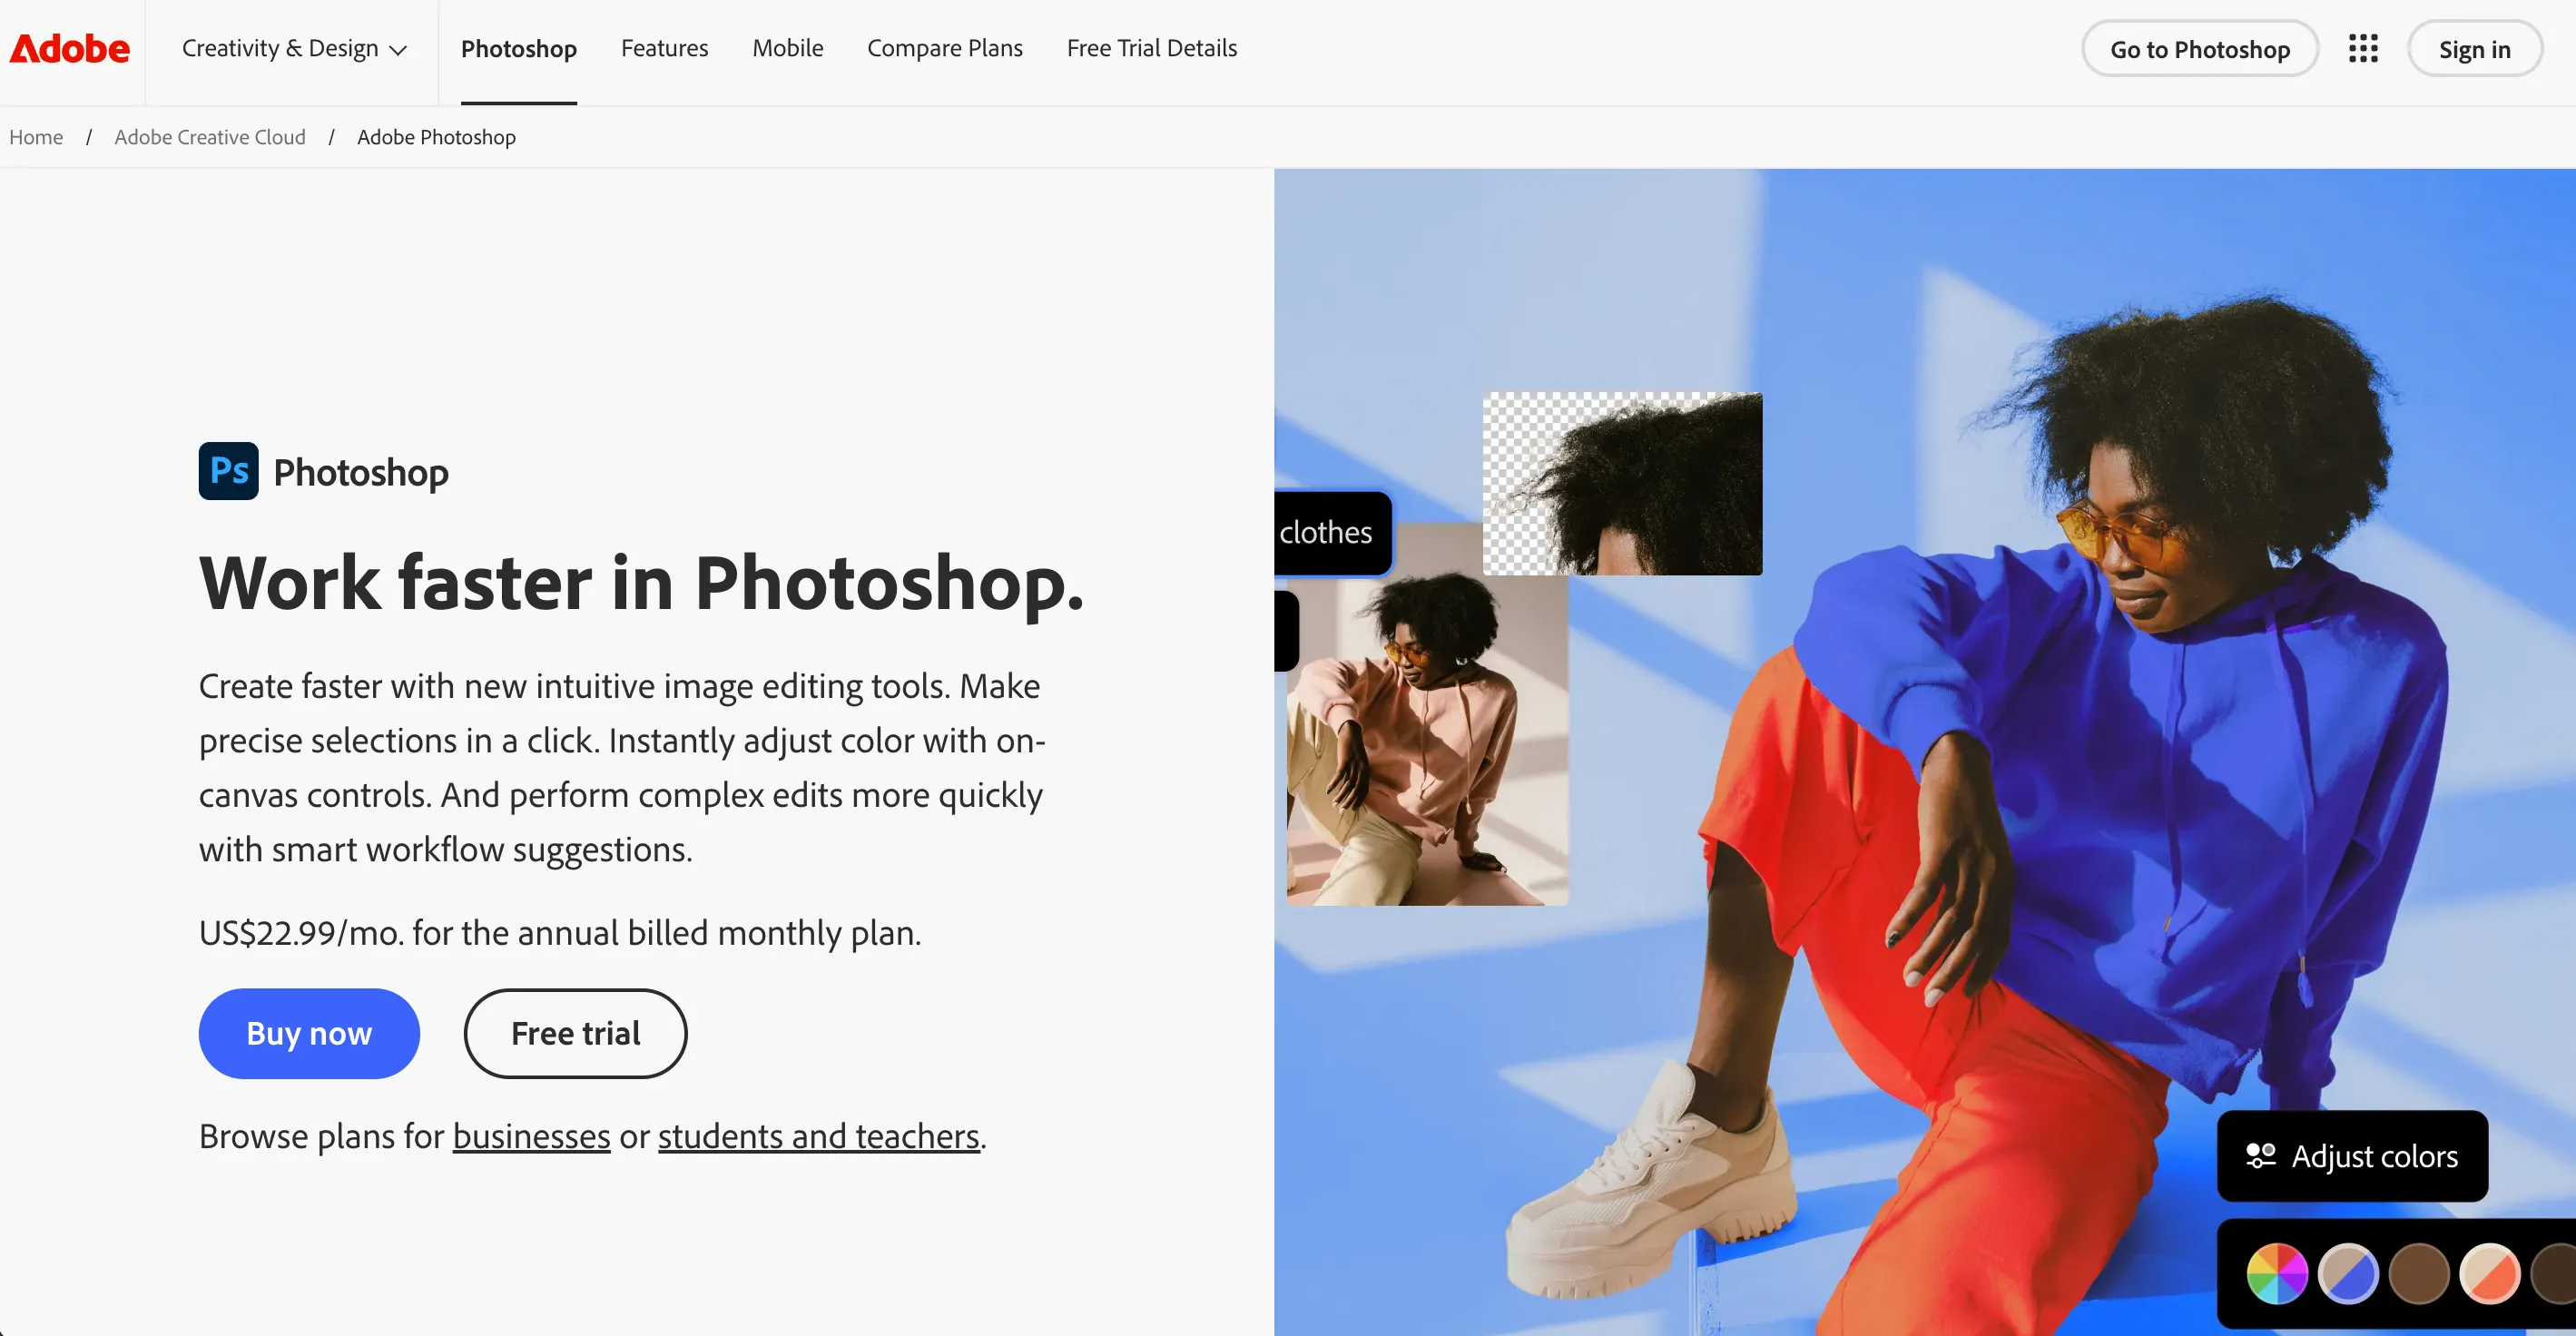Viewport: 2576px width, 1336px height.
Task: Open the app switcher grid icon
Action: pos(2363,48)
